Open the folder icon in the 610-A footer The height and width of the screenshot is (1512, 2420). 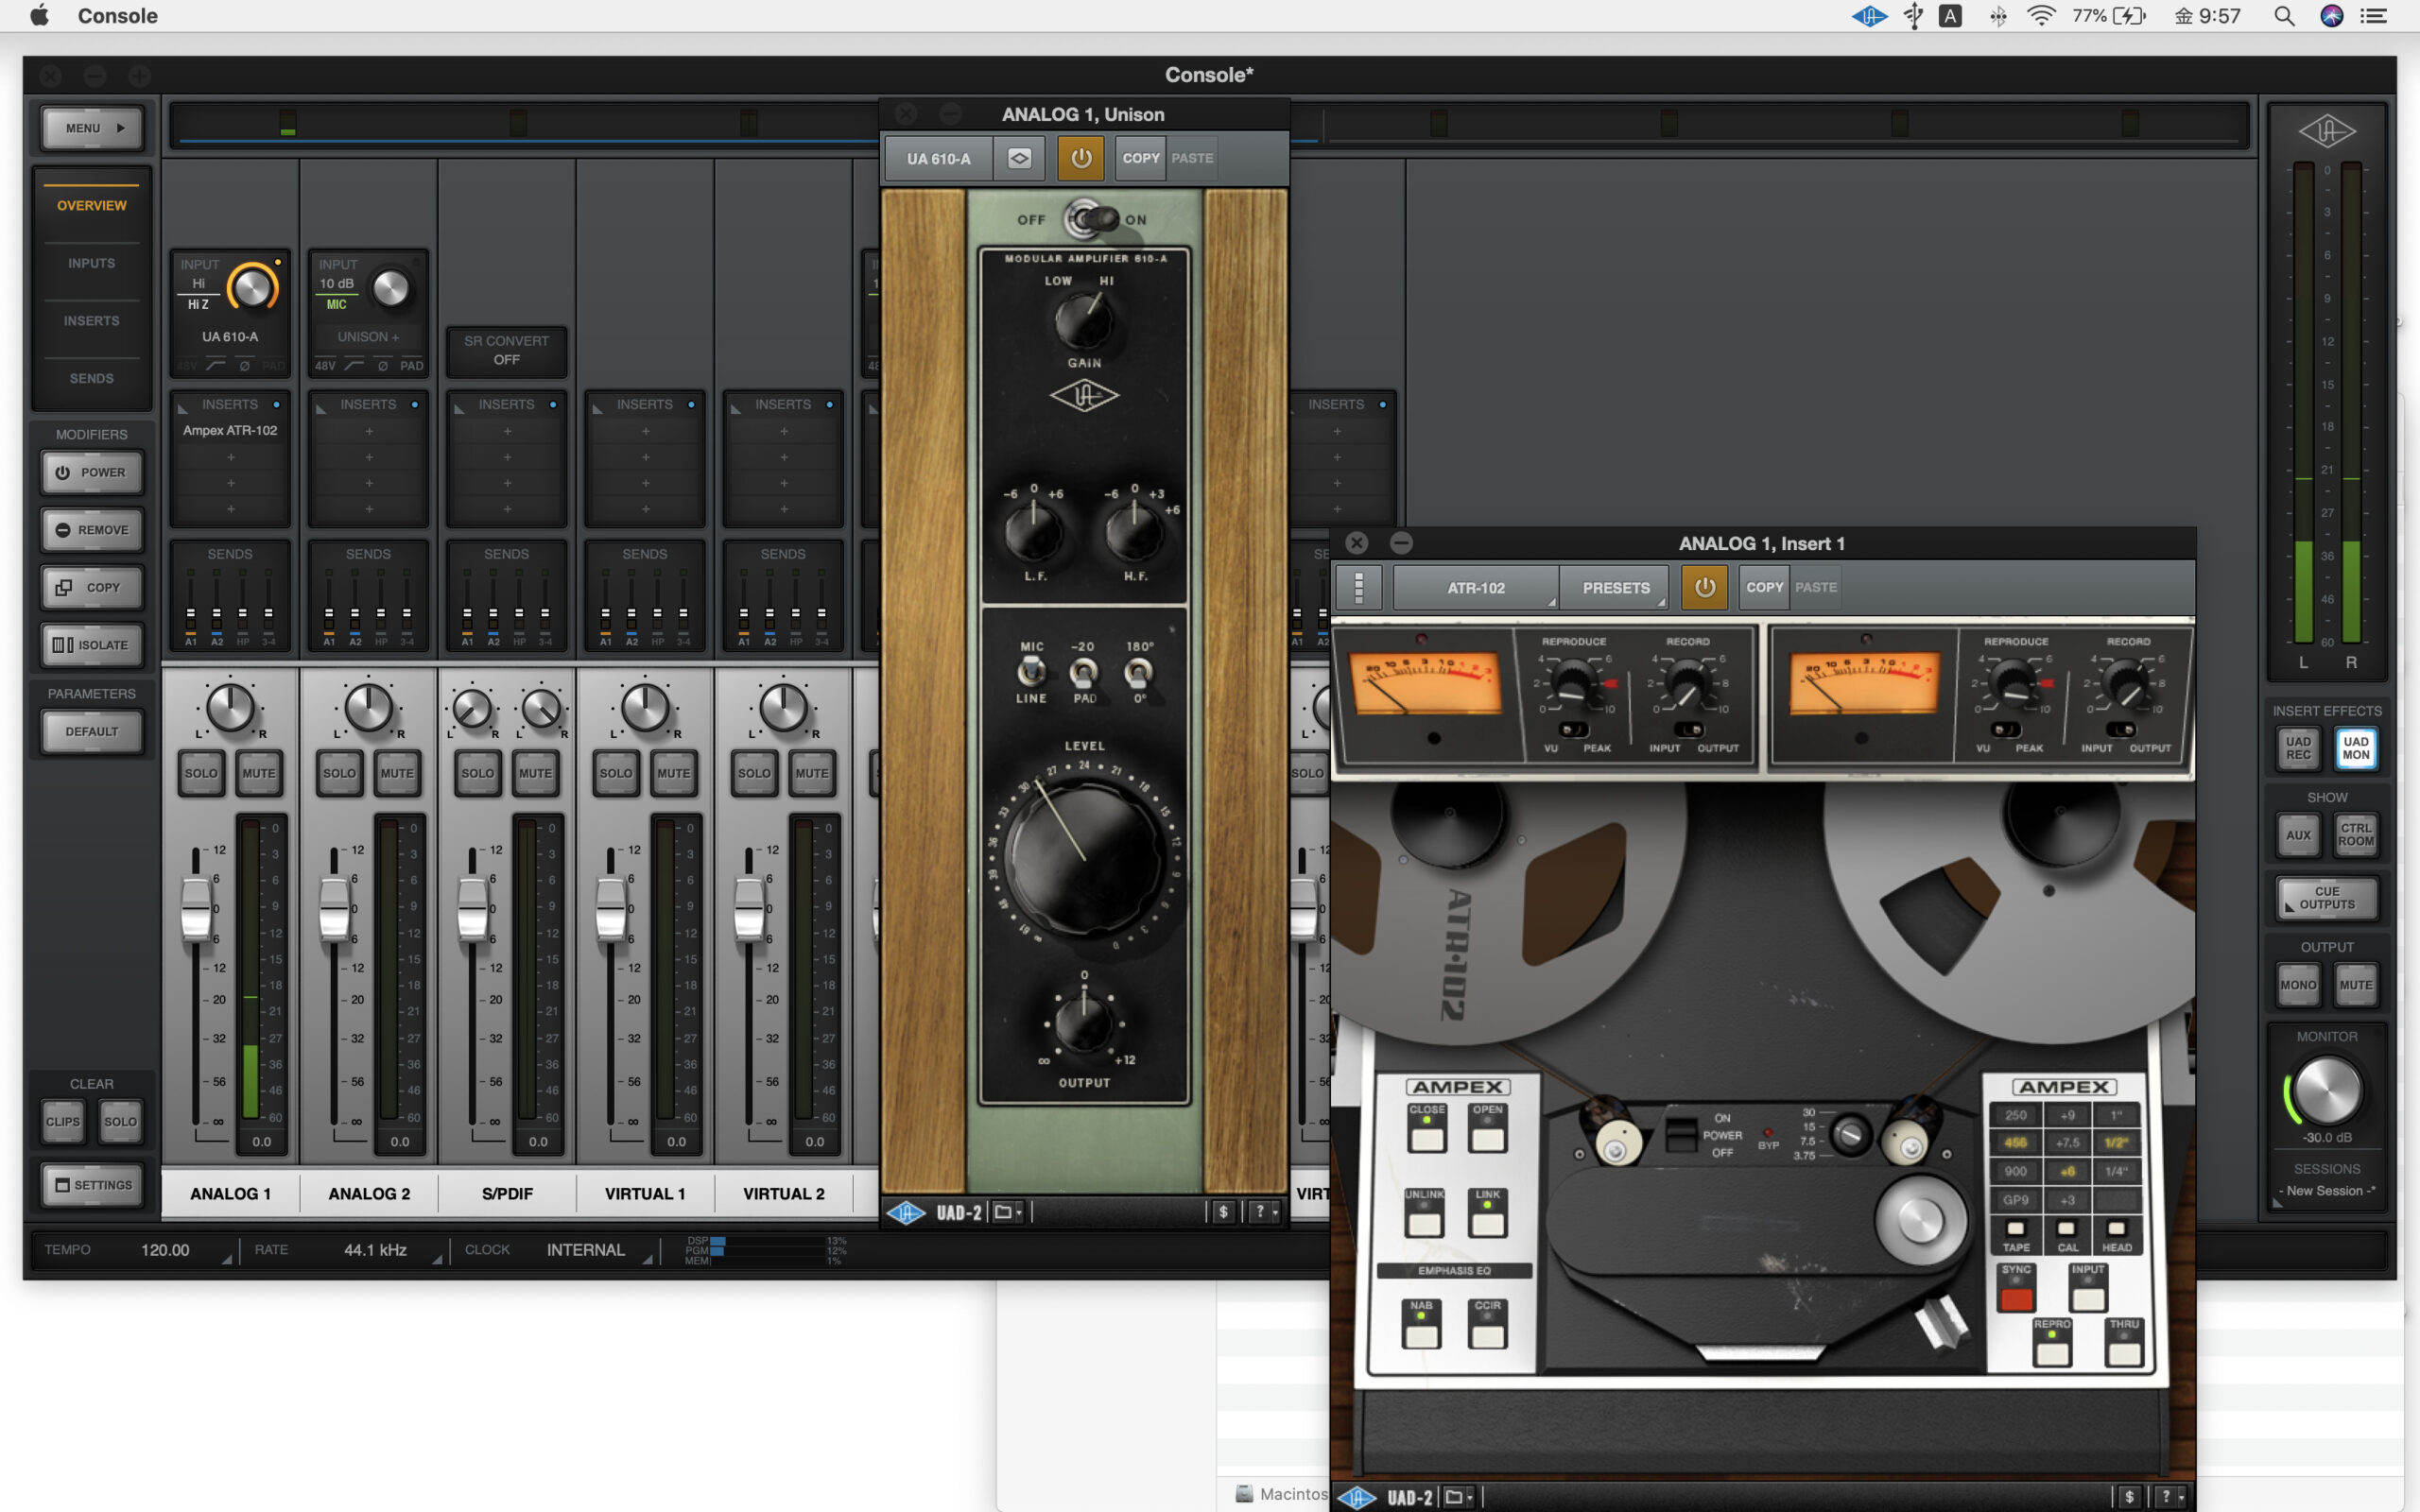coord(1008,1213)
